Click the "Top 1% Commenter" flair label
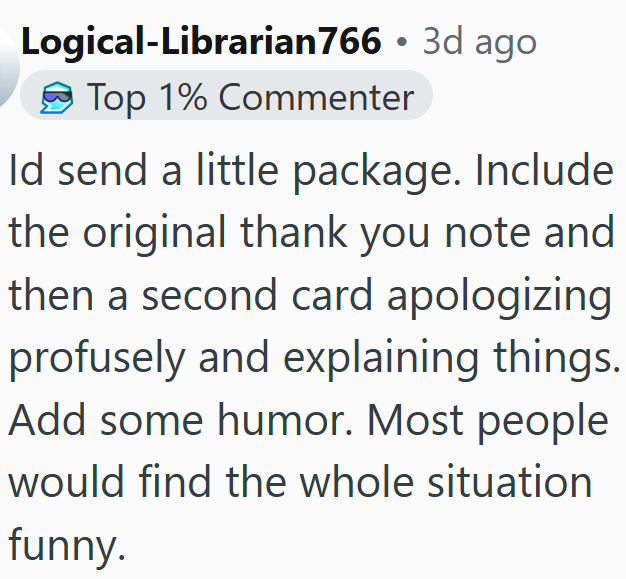 point(249,97)
